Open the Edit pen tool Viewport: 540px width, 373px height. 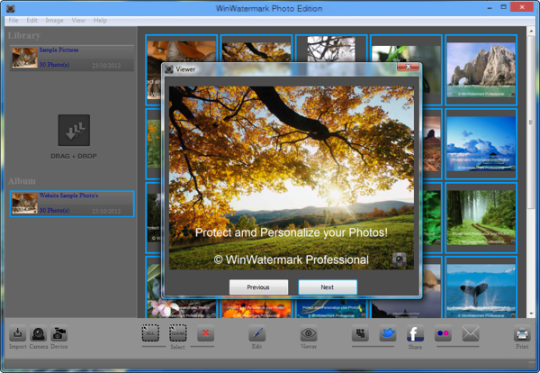[257, 333]
